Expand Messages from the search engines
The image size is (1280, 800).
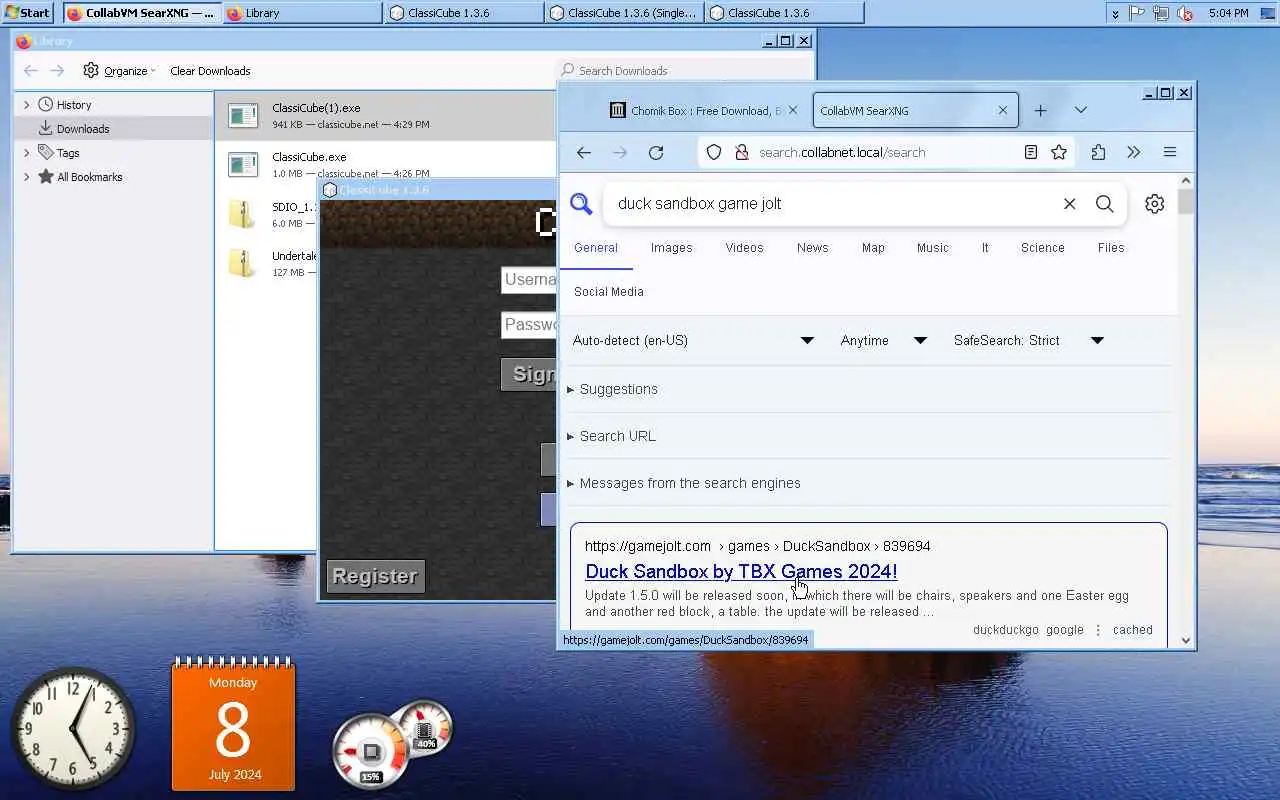[684, 483]
